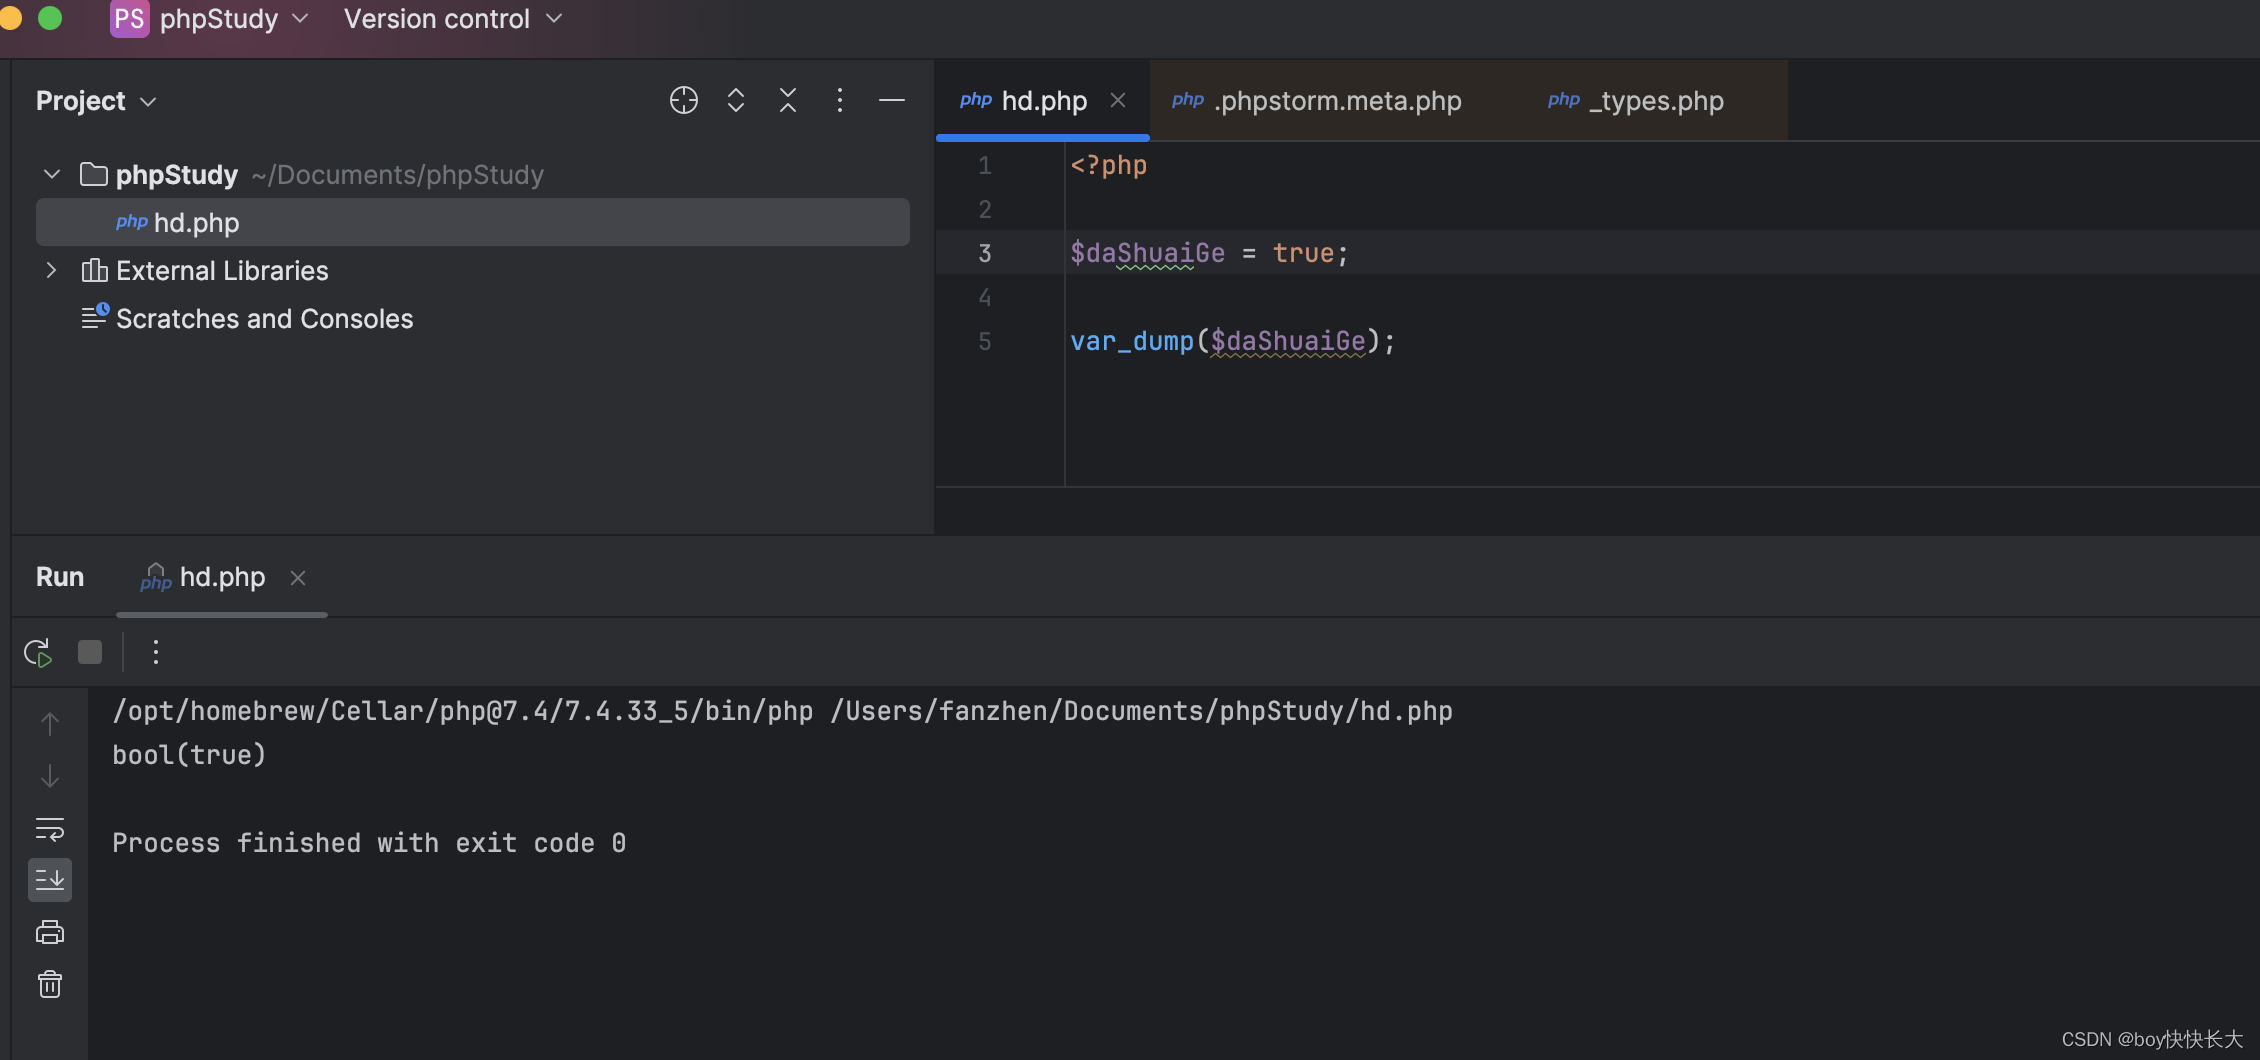Open Project view selector dropdown
2260x1060 pixels.
point(96,101)
